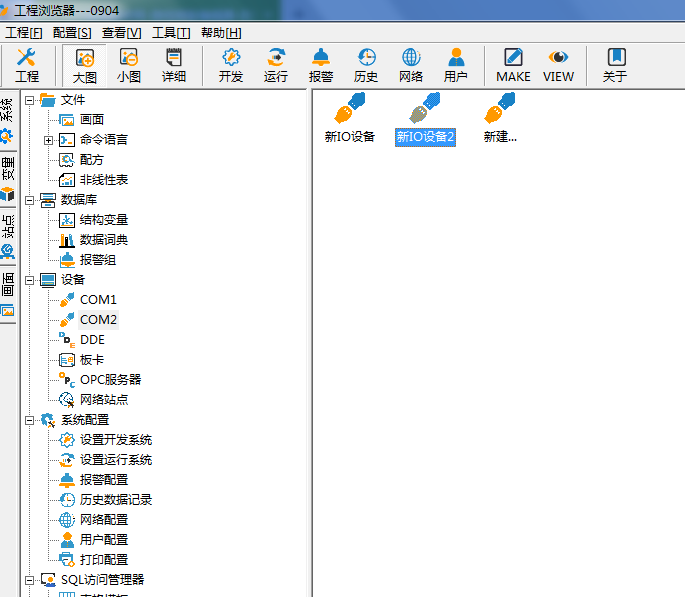Select COM2 device node
The image size is (685, 597).
98,320
